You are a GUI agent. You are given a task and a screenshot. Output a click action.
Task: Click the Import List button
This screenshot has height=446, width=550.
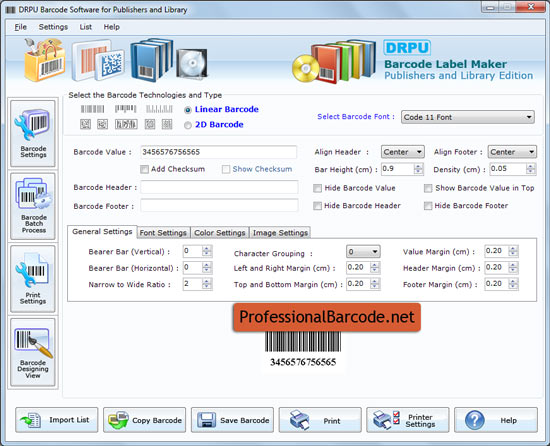pos(57,420)
